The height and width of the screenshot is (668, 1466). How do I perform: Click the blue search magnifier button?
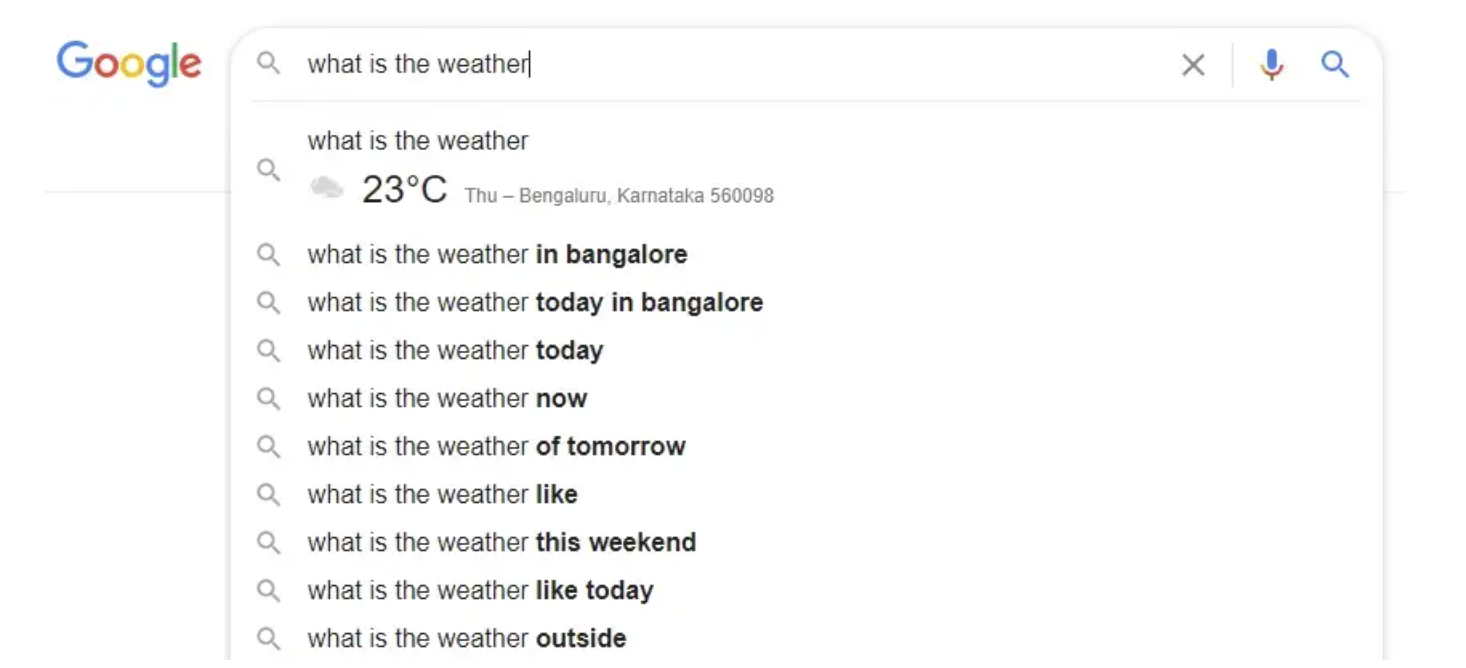pyautogui.click(x=1335, y=65)
